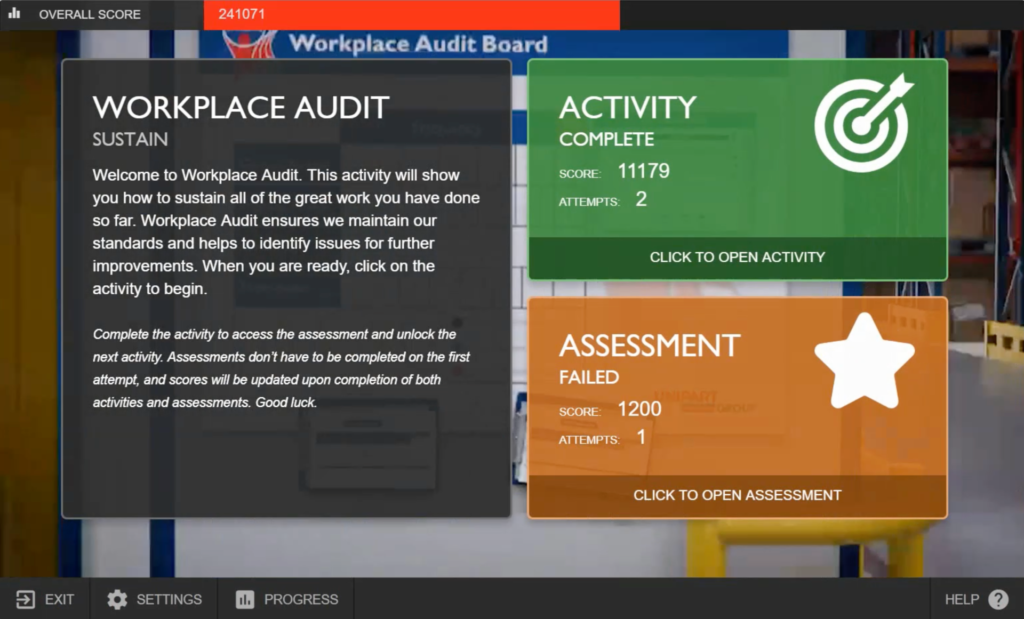Click the Activity card title
This screenshot has height=619, width=1024.
627,108
